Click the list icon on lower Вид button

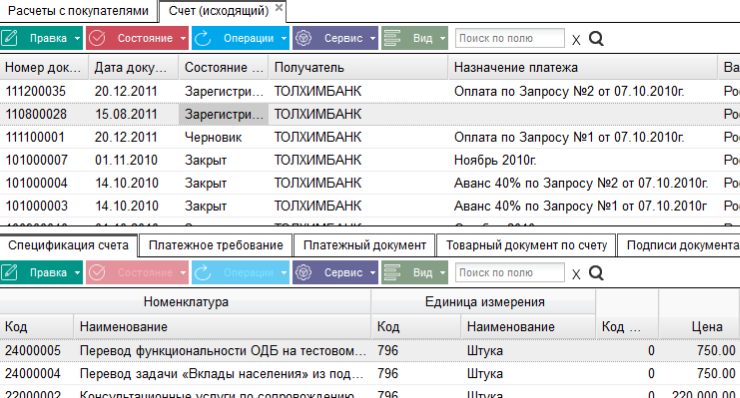pyautogui.click(x=392, y=272)
